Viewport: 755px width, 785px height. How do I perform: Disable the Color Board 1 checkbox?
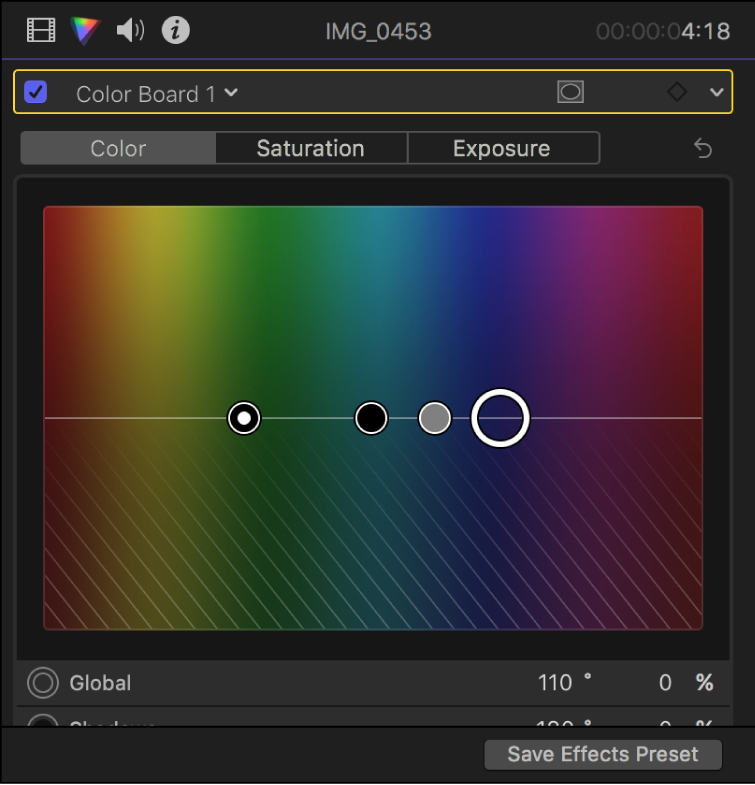[x=36, y=93]
